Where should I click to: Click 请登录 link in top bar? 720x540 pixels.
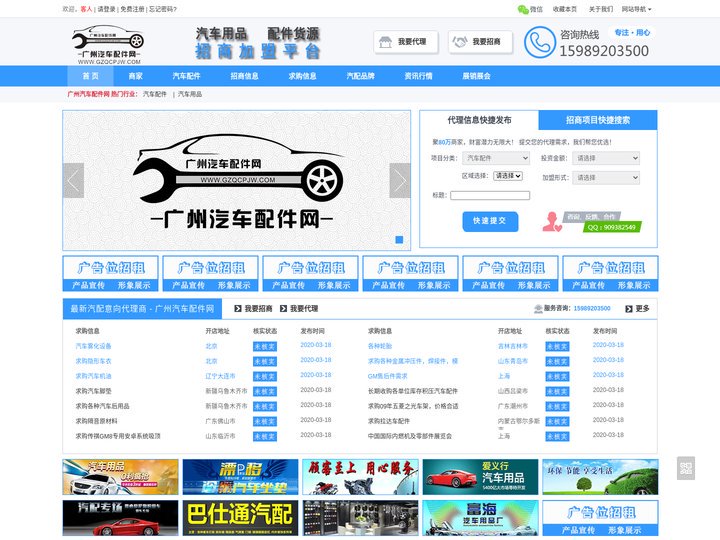tap(107, 9)
